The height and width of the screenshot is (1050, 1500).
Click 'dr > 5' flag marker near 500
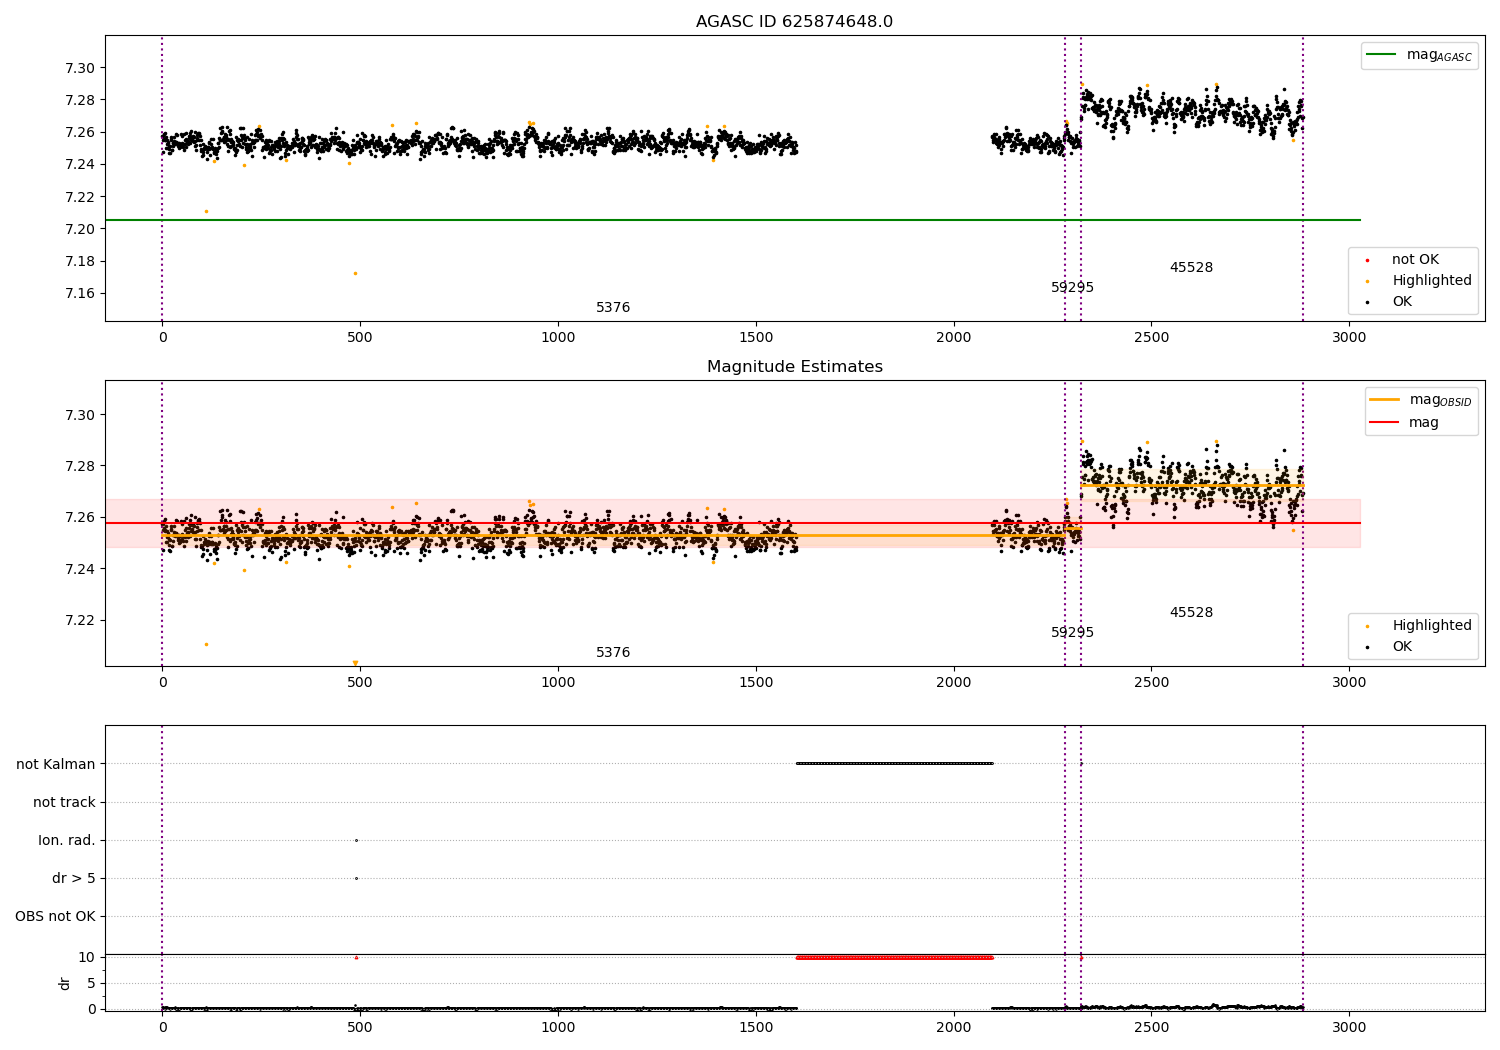(356, 878)
